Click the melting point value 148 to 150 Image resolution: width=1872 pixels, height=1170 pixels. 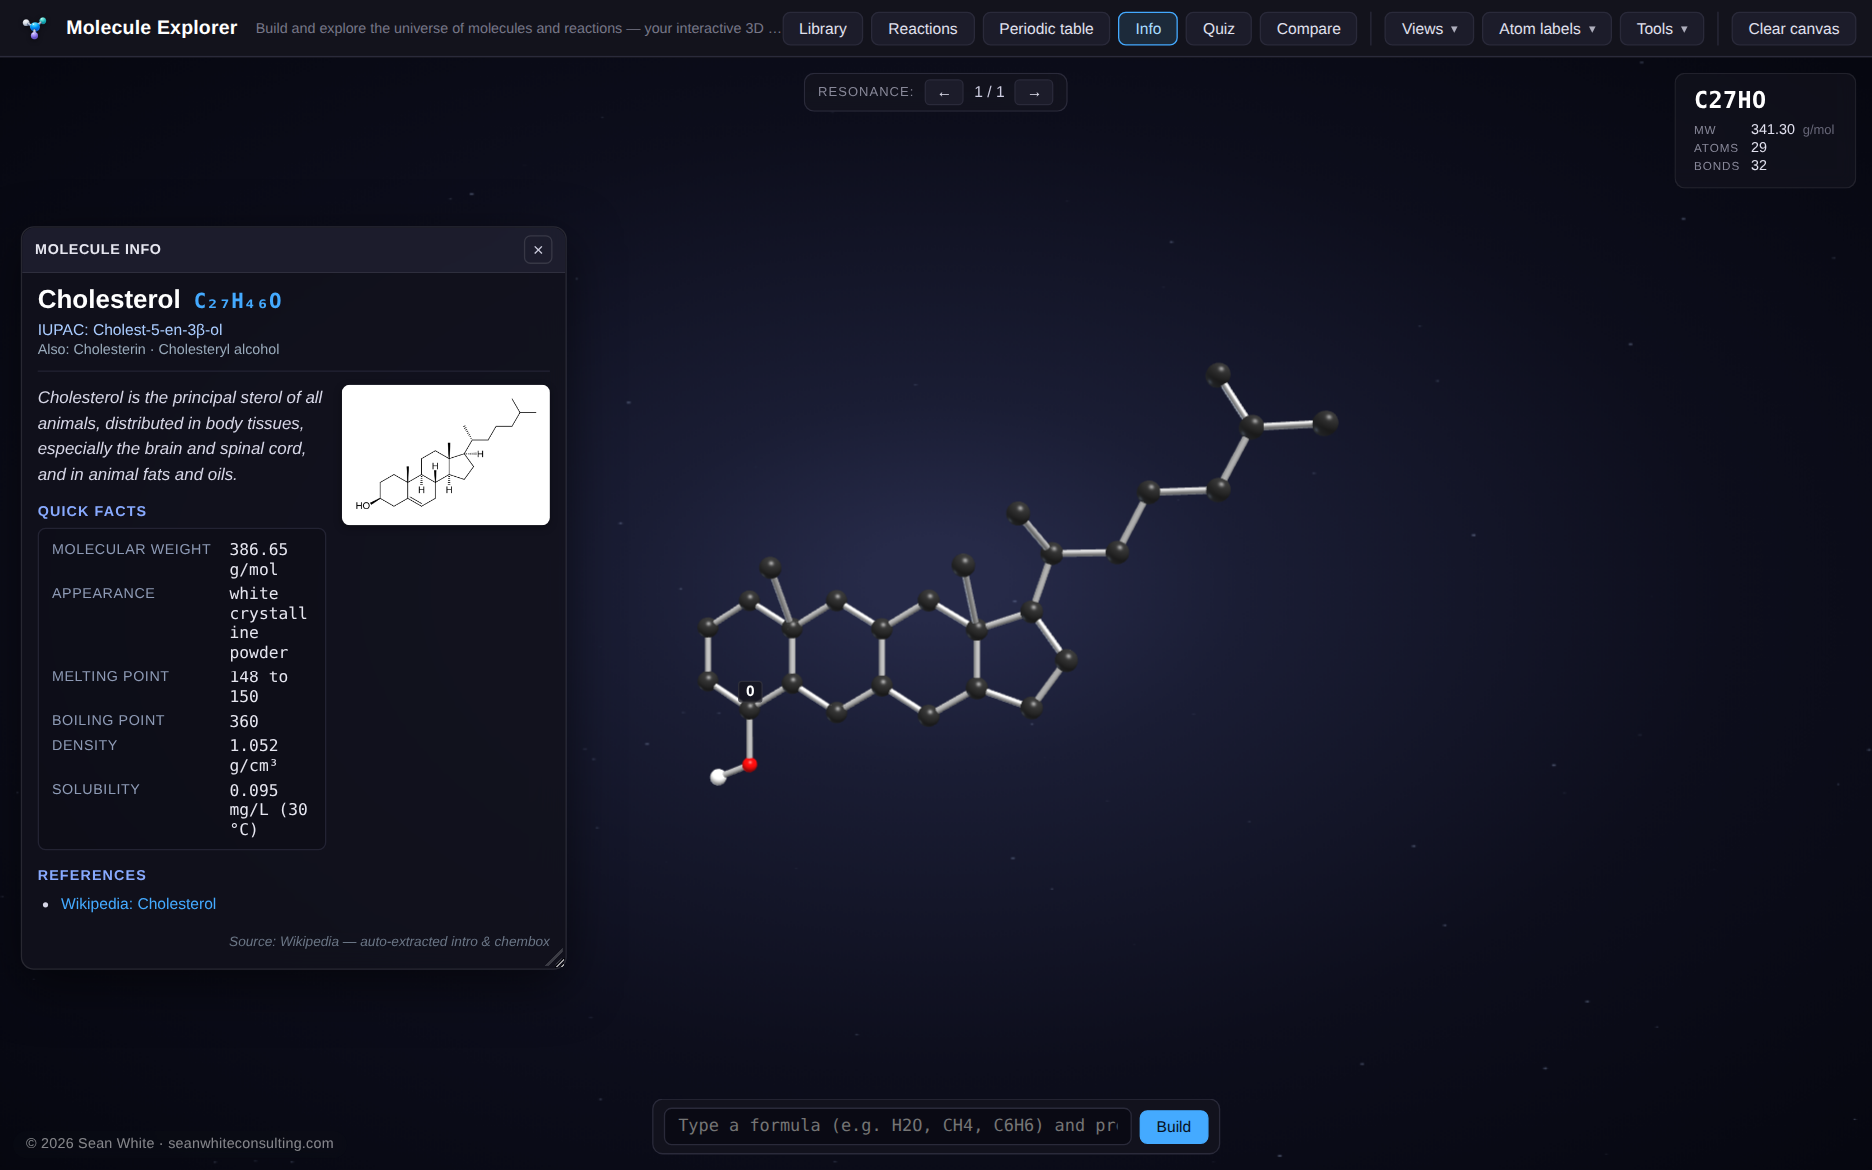click(x=259, y=687)
